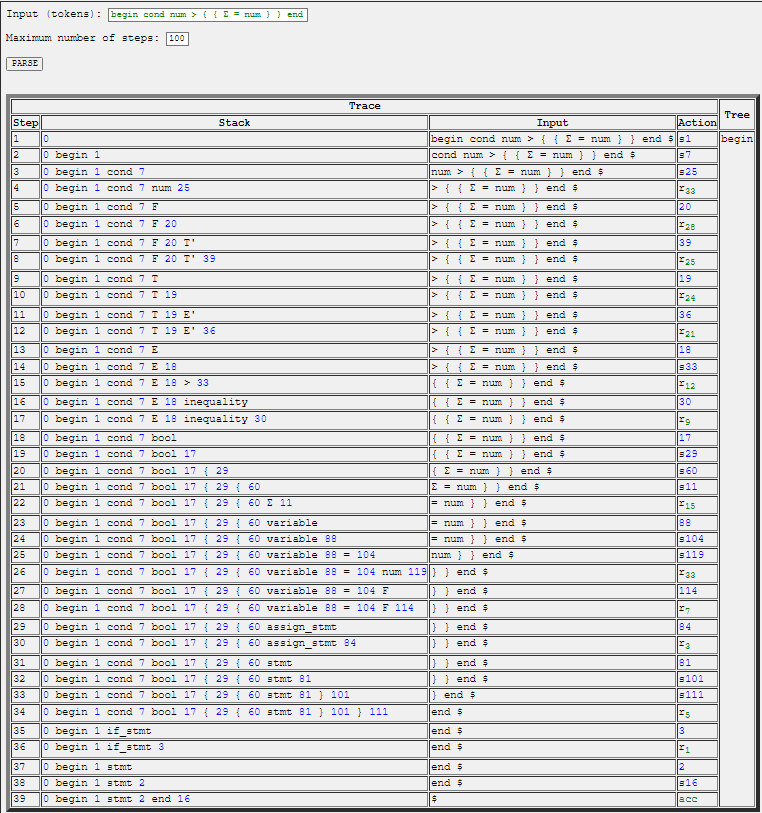Click stack cell 'begin 1 if_stmt 3'

[234, 748]
